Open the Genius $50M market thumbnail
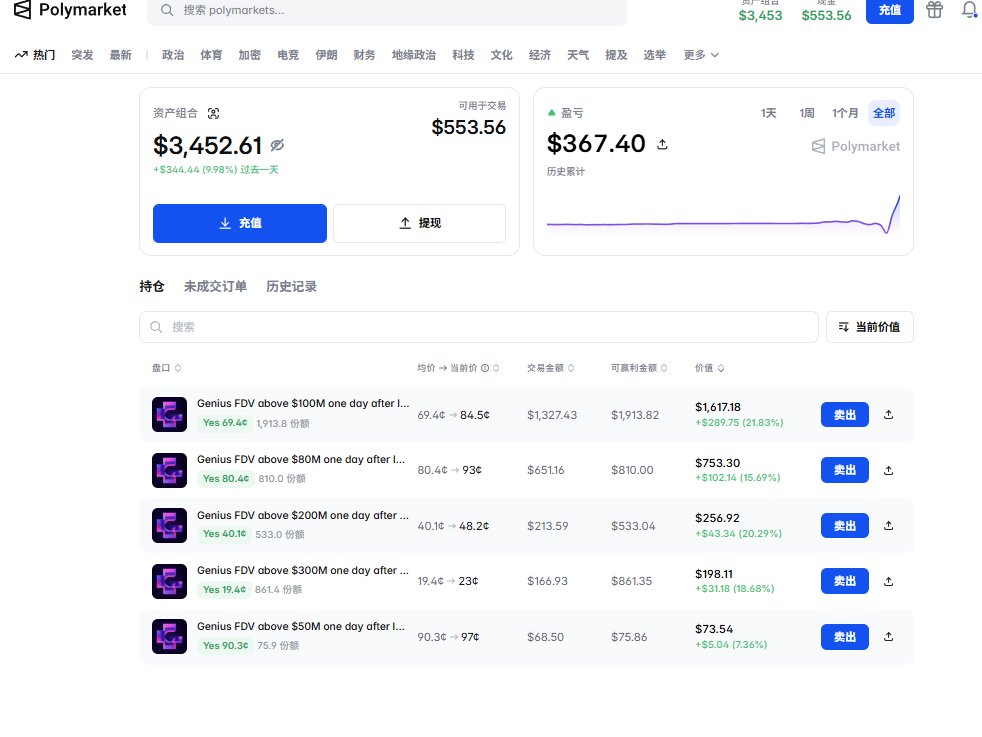 (169, 636)
